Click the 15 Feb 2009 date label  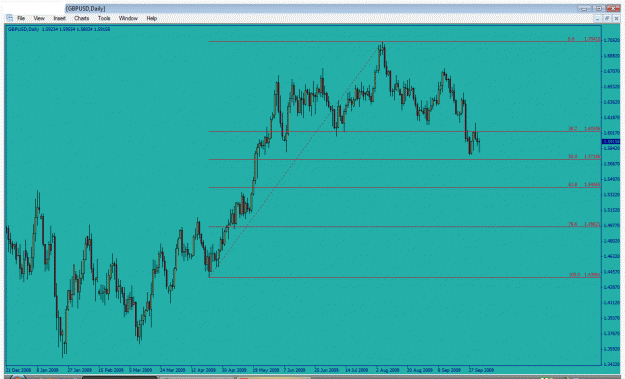pos(110,370)
